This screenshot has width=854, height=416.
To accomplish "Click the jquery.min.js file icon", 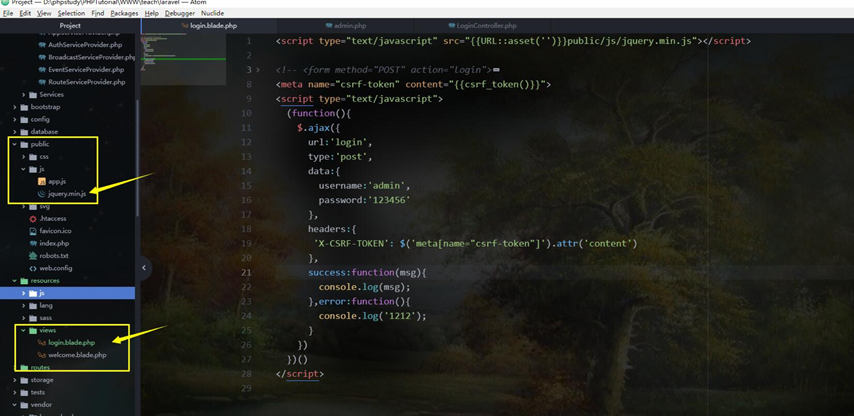I will pyautogui.click(x=42, y=194).
